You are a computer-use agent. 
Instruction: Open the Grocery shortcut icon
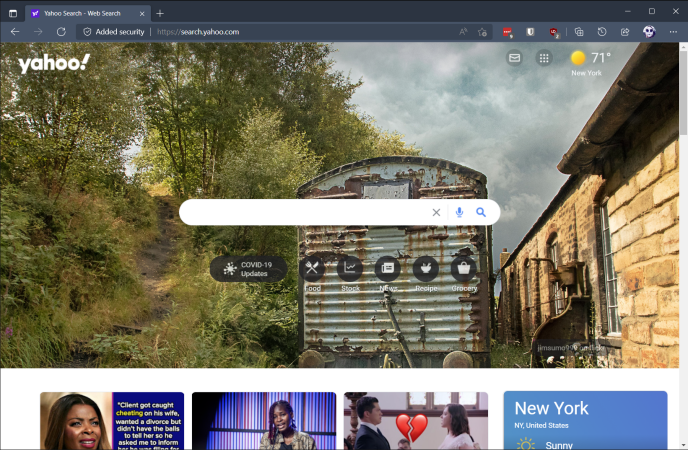pyautogui.click(x=464, y=268)
